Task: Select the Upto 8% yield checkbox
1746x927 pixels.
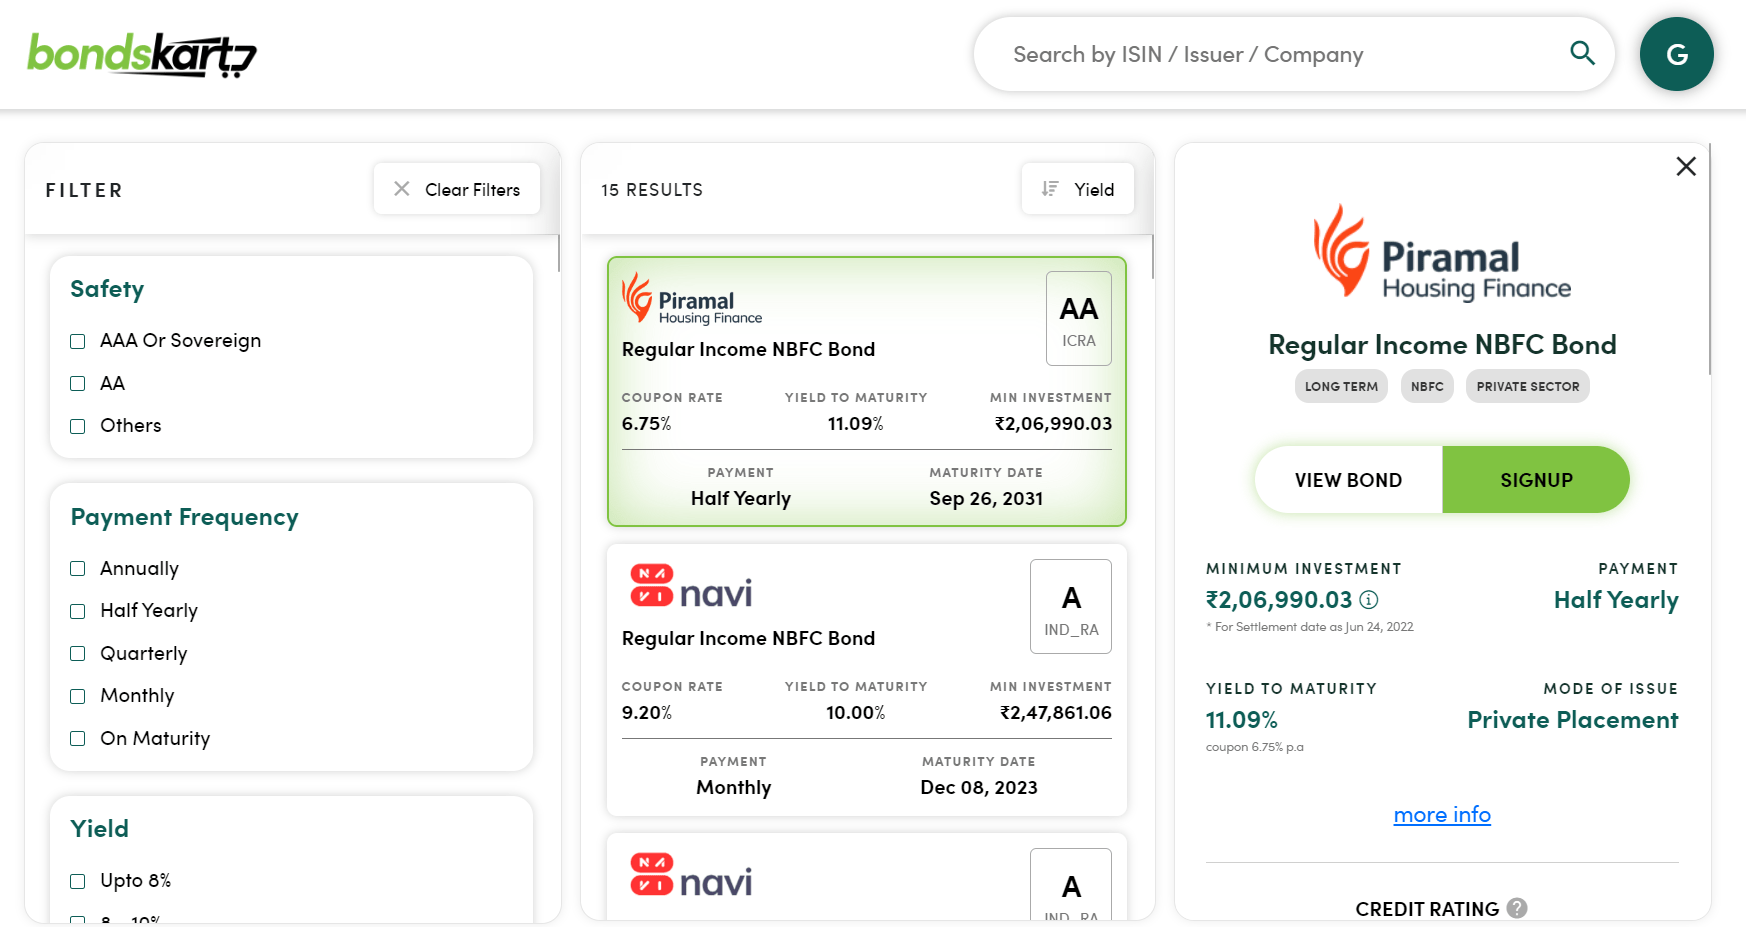Action: [x=78, y=882]
